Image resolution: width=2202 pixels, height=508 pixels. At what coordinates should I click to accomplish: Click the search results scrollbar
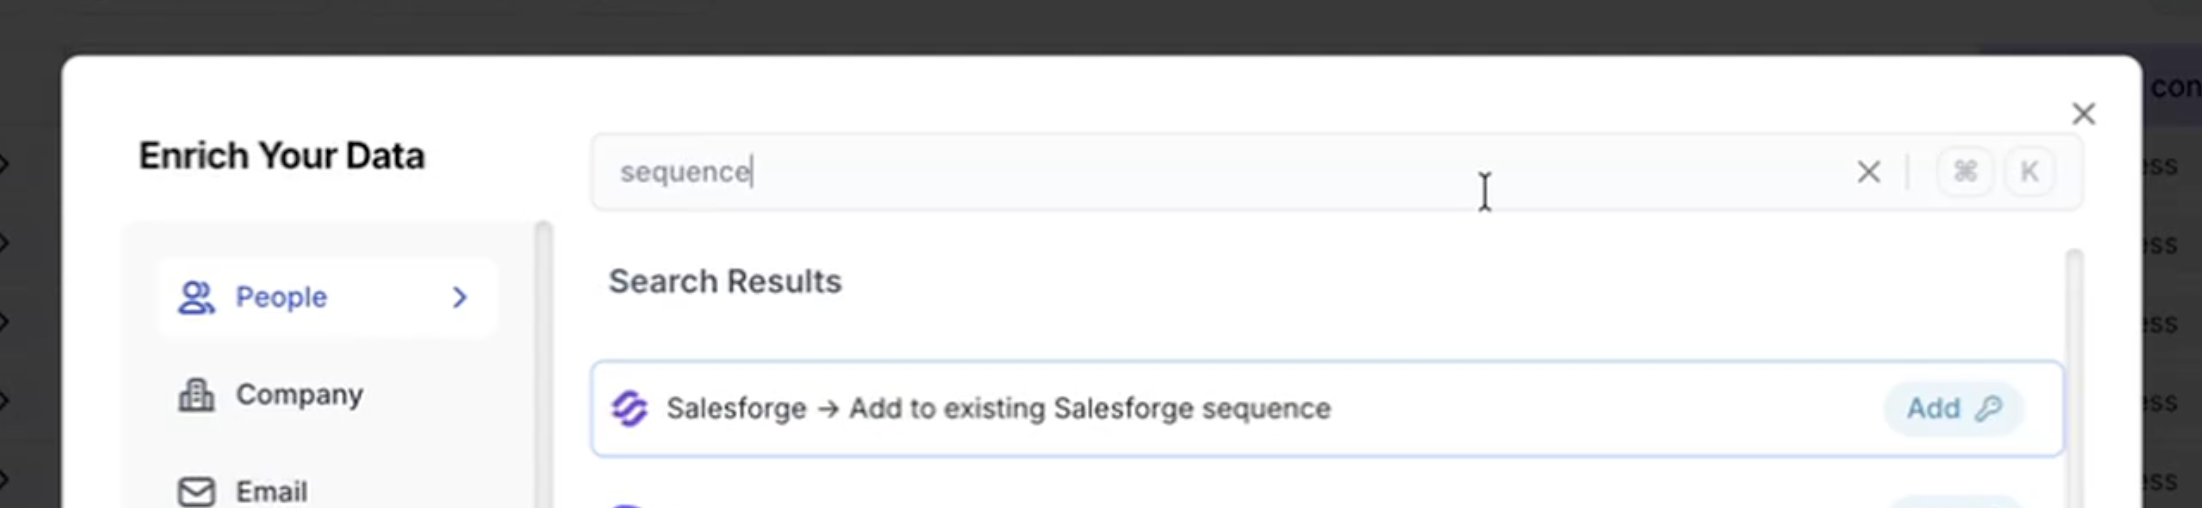tap(2074, 380)
